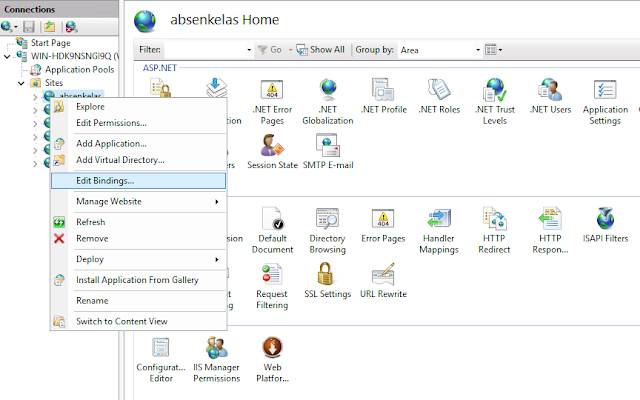
Task: Open the .NET Error Pages feature
Action: click(272, 102)
